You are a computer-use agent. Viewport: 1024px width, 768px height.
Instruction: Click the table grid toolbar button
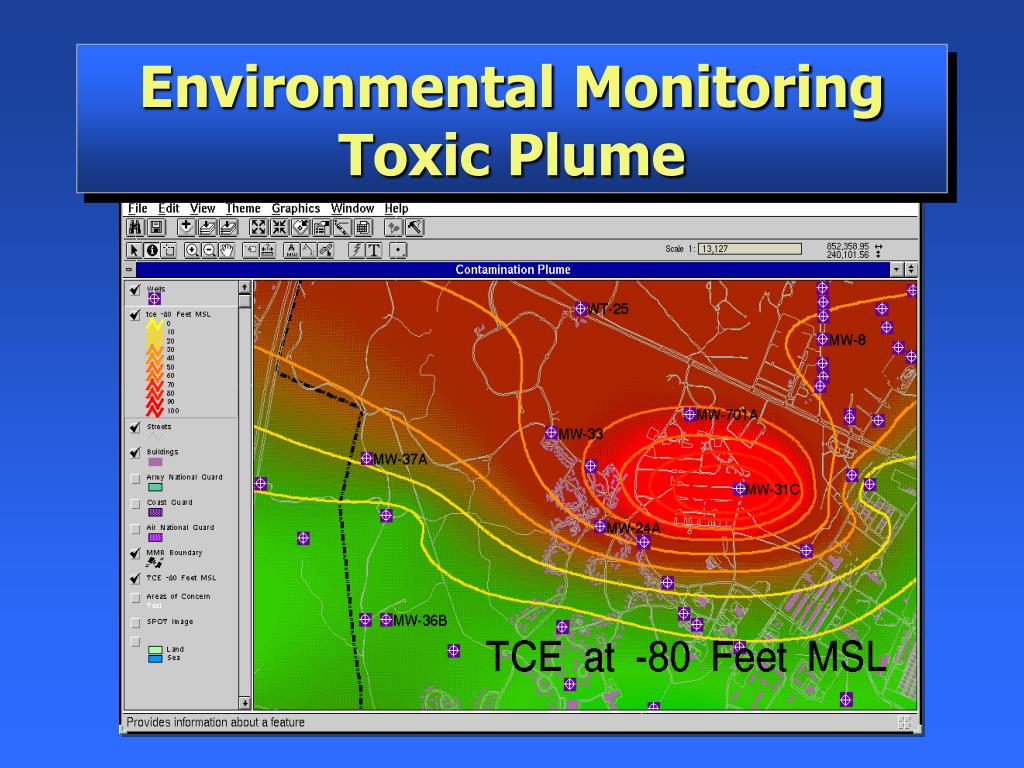tap(363, 227)
